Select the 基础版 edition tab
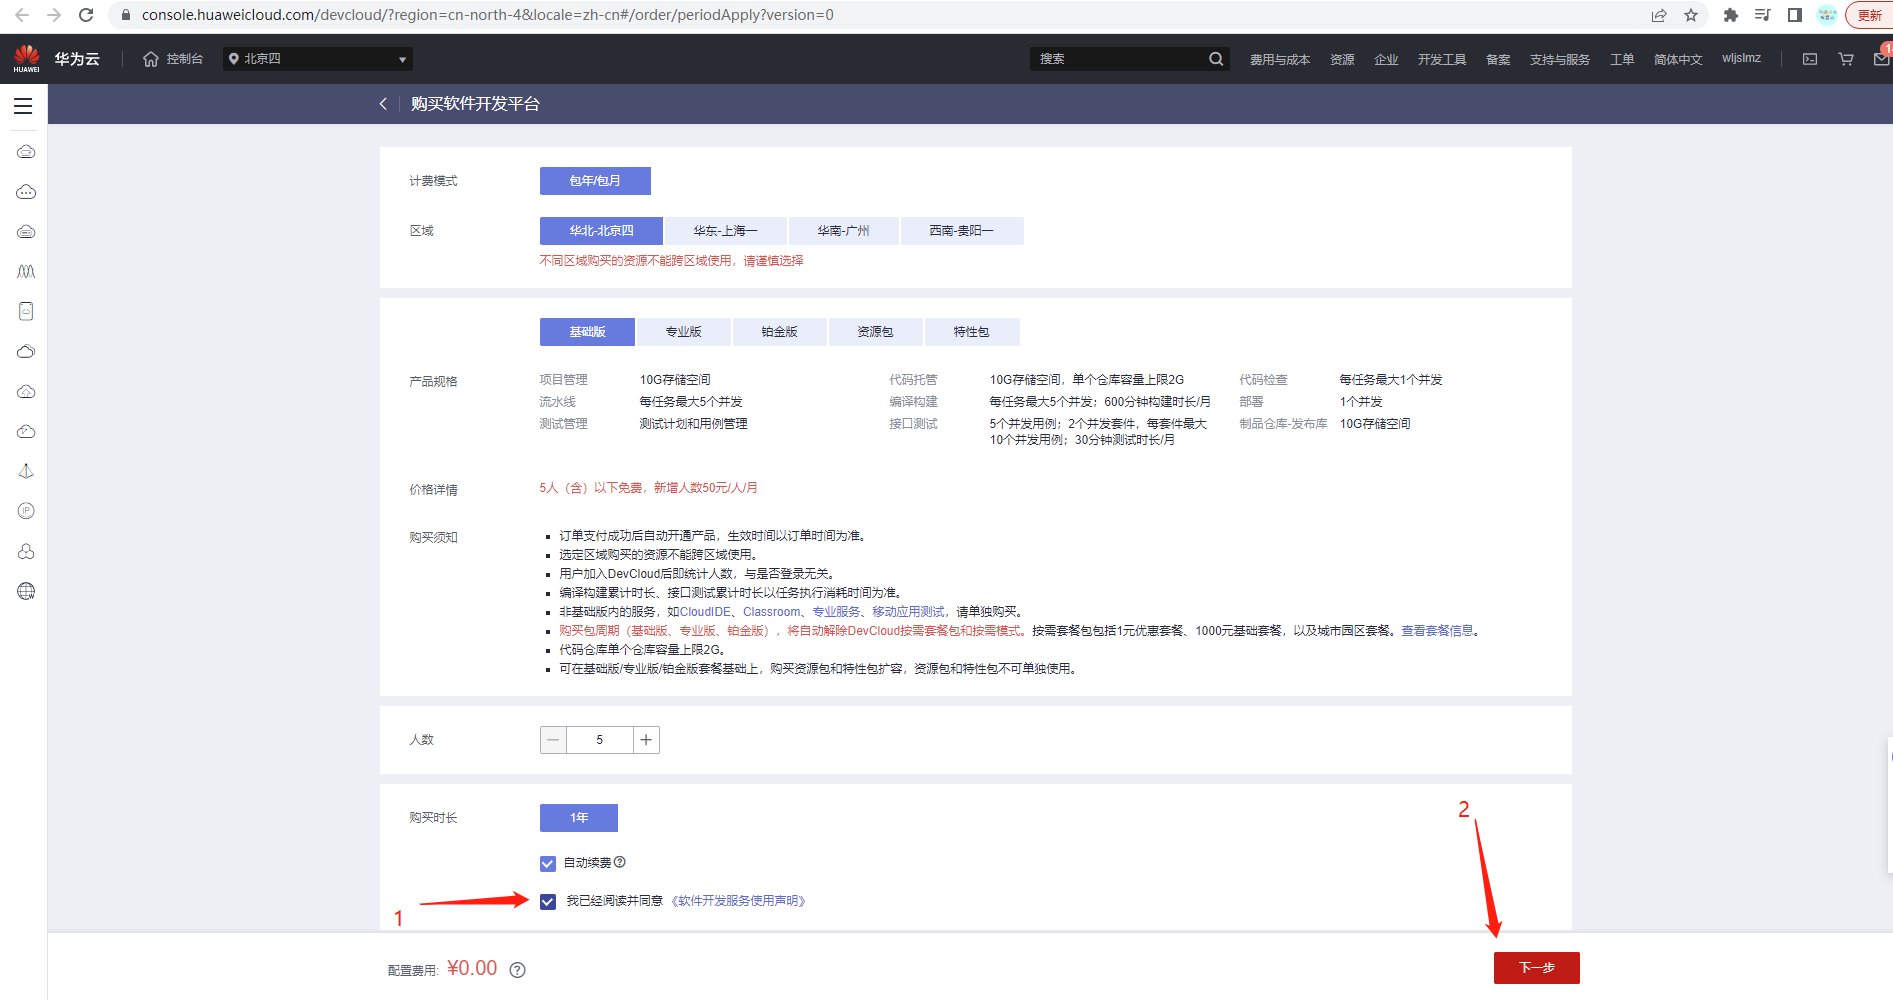1893x1000 pixels. pos(587,332)
